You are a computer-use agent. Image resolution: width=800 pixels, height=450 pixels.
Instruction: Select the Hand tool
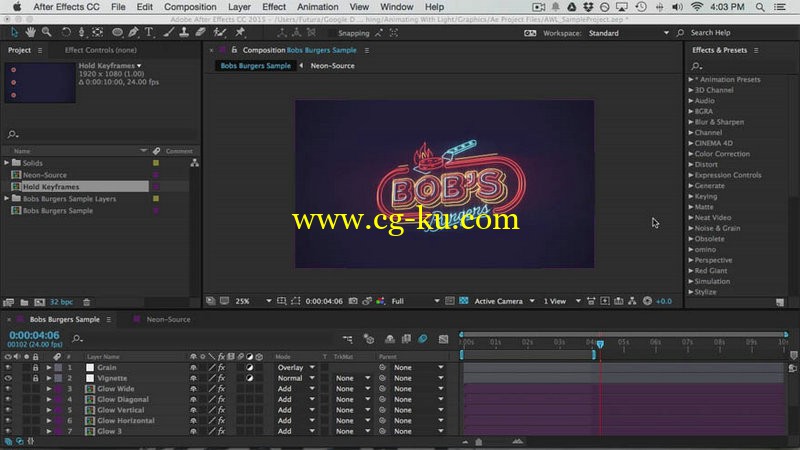click(x=31, y=33)
